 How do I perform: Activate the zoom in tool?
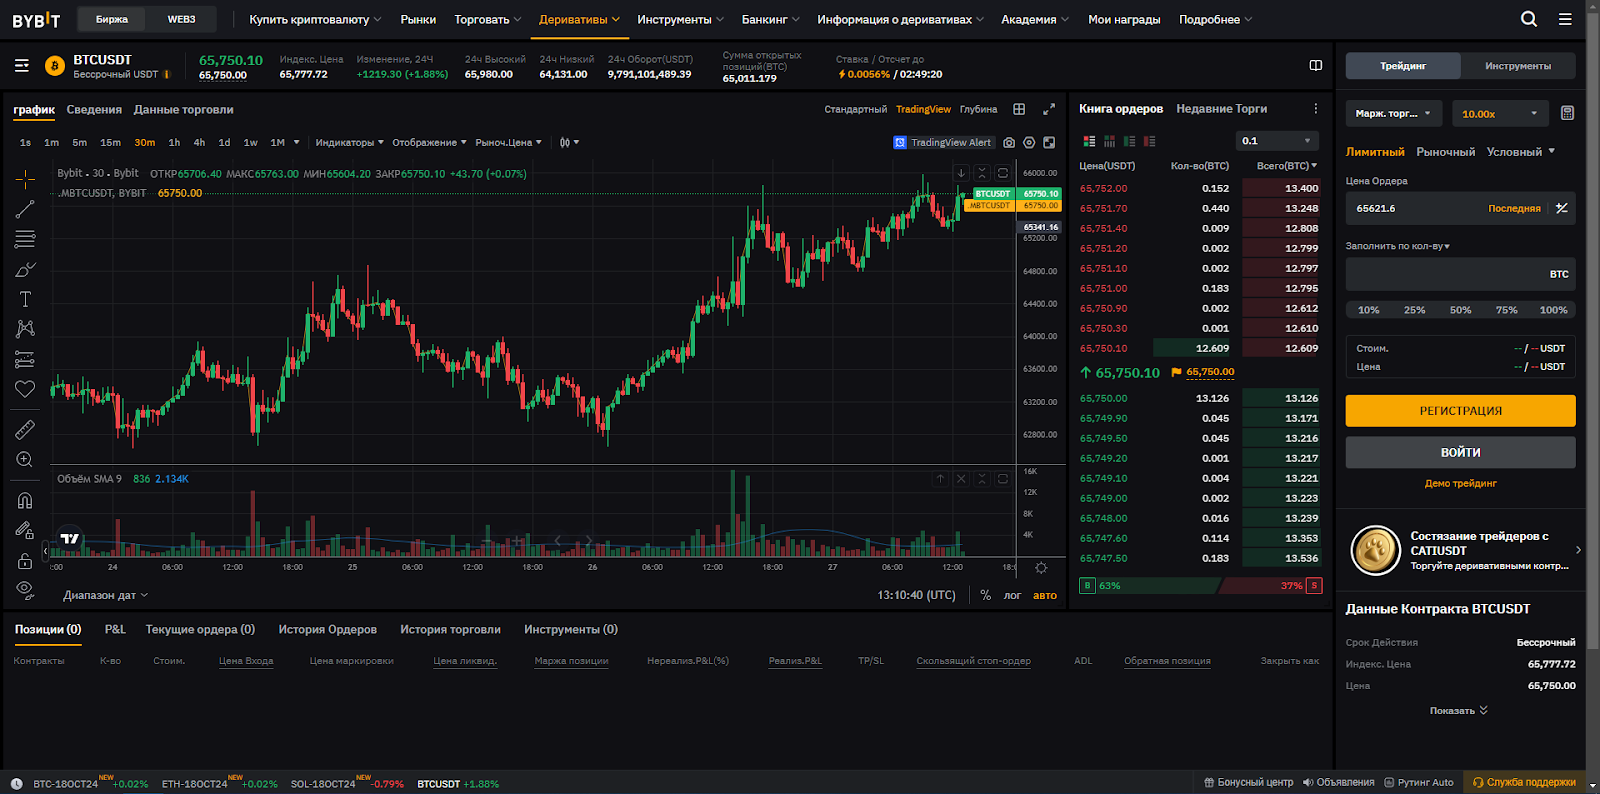point(25,459)
